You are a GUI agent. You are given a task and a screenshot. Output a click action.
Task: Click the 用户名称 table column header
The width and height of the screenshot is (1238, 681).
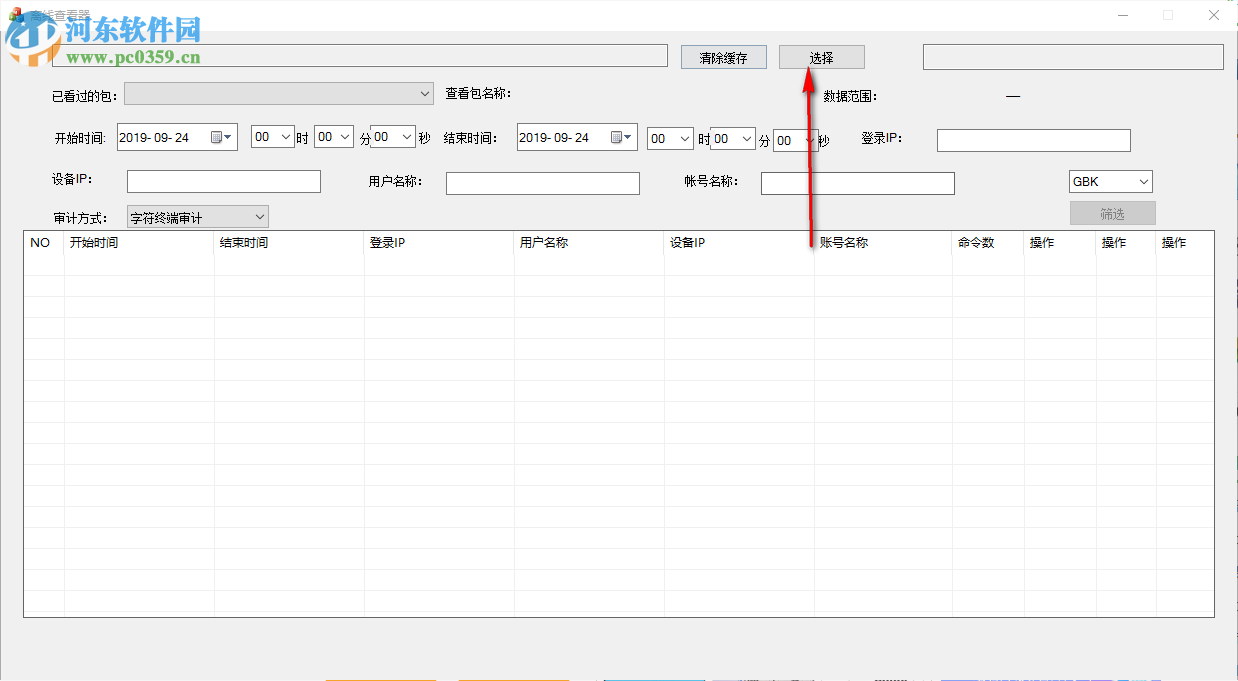click(590, 243)
